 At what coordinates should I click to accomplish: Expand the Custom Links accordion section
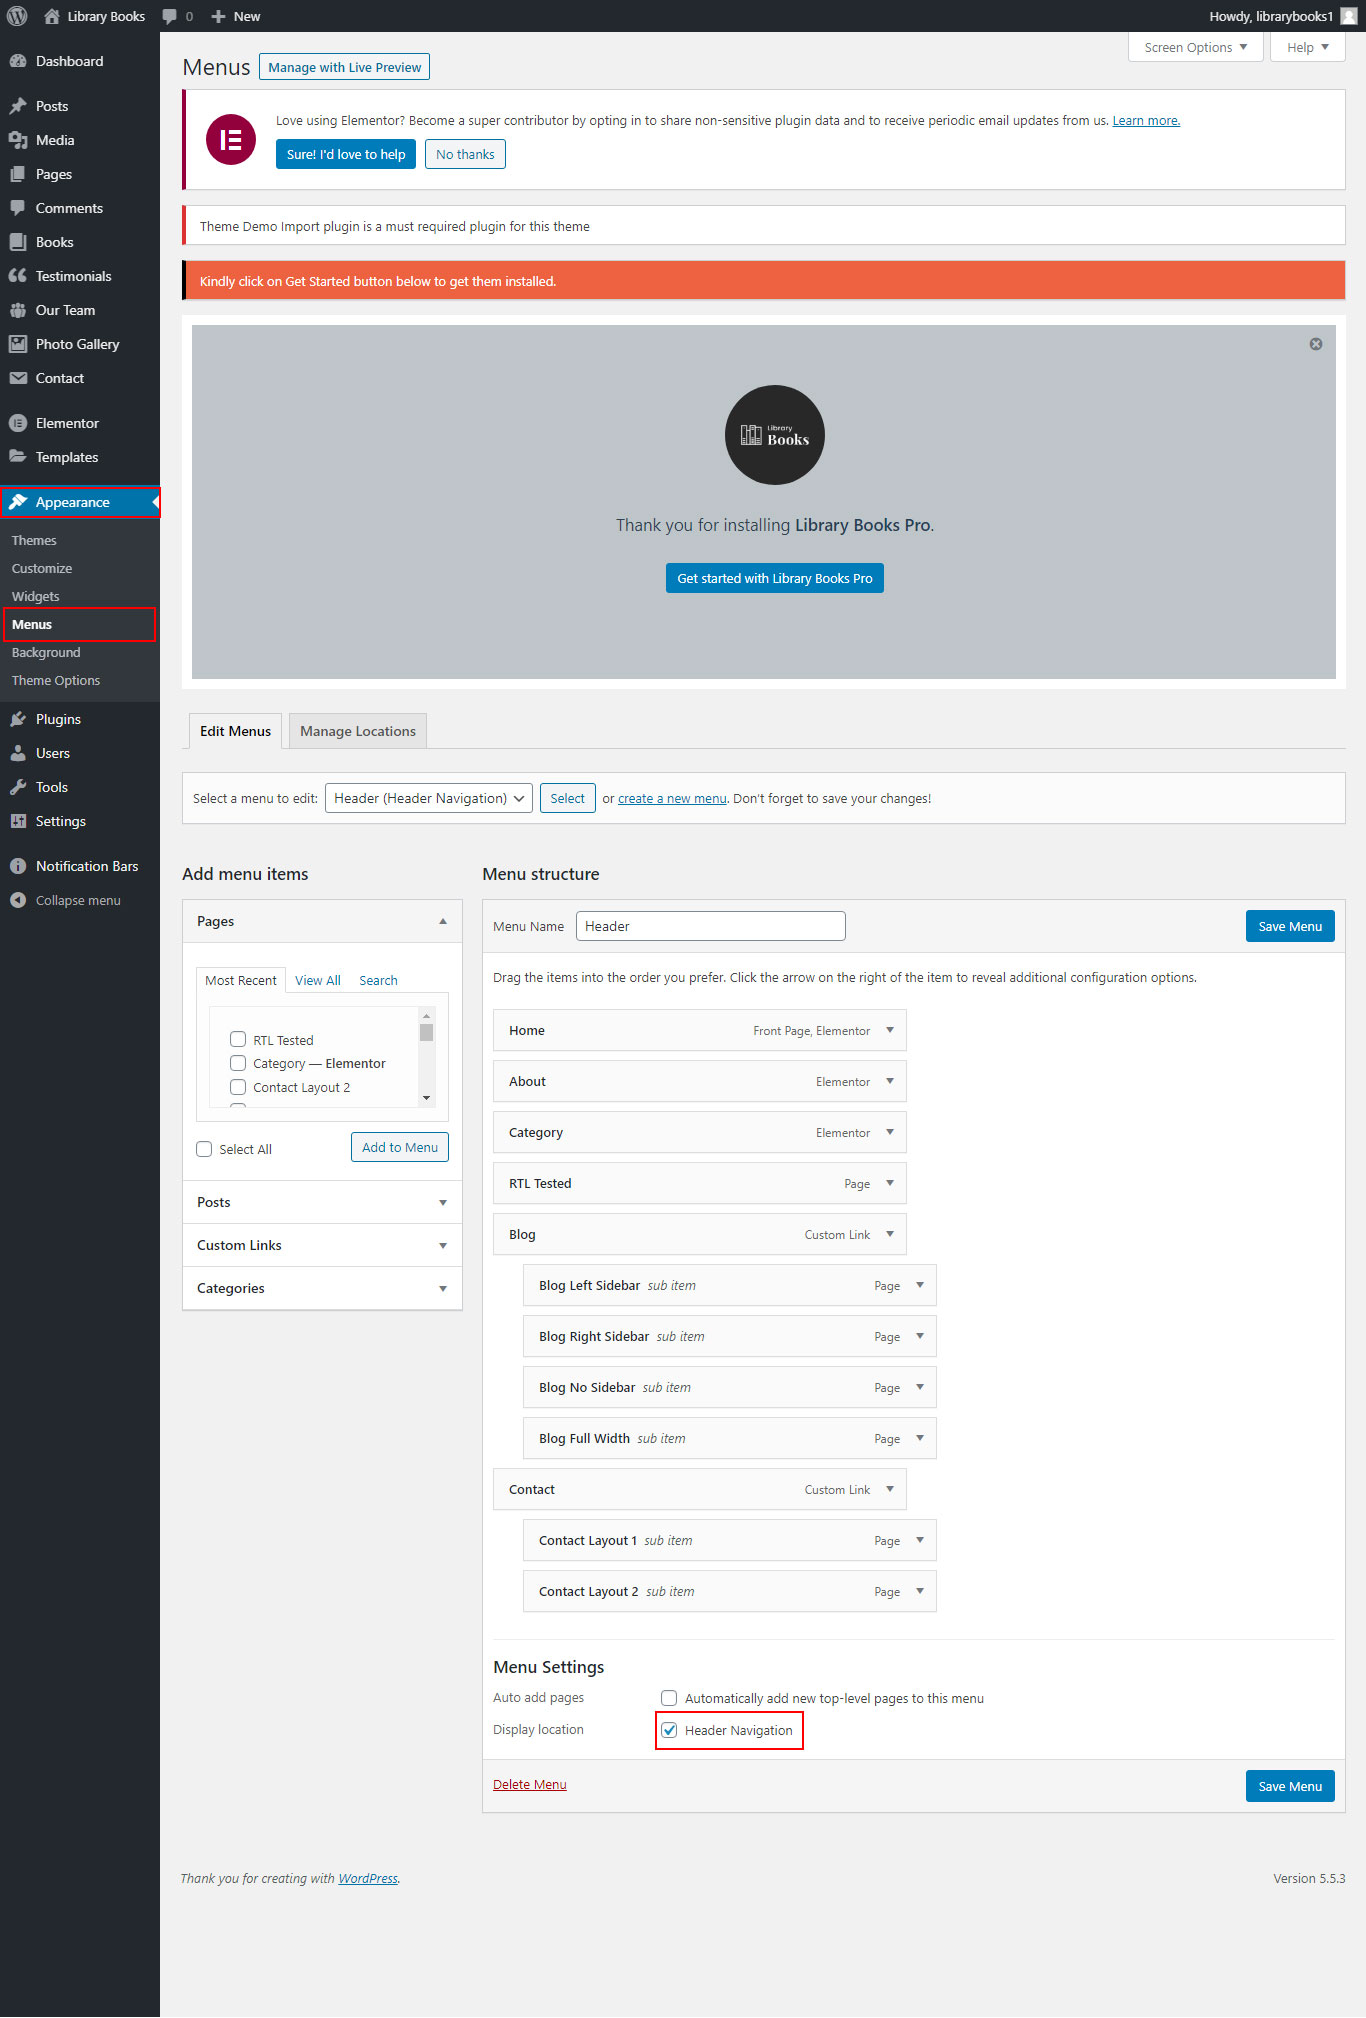tap(322, 1245)
